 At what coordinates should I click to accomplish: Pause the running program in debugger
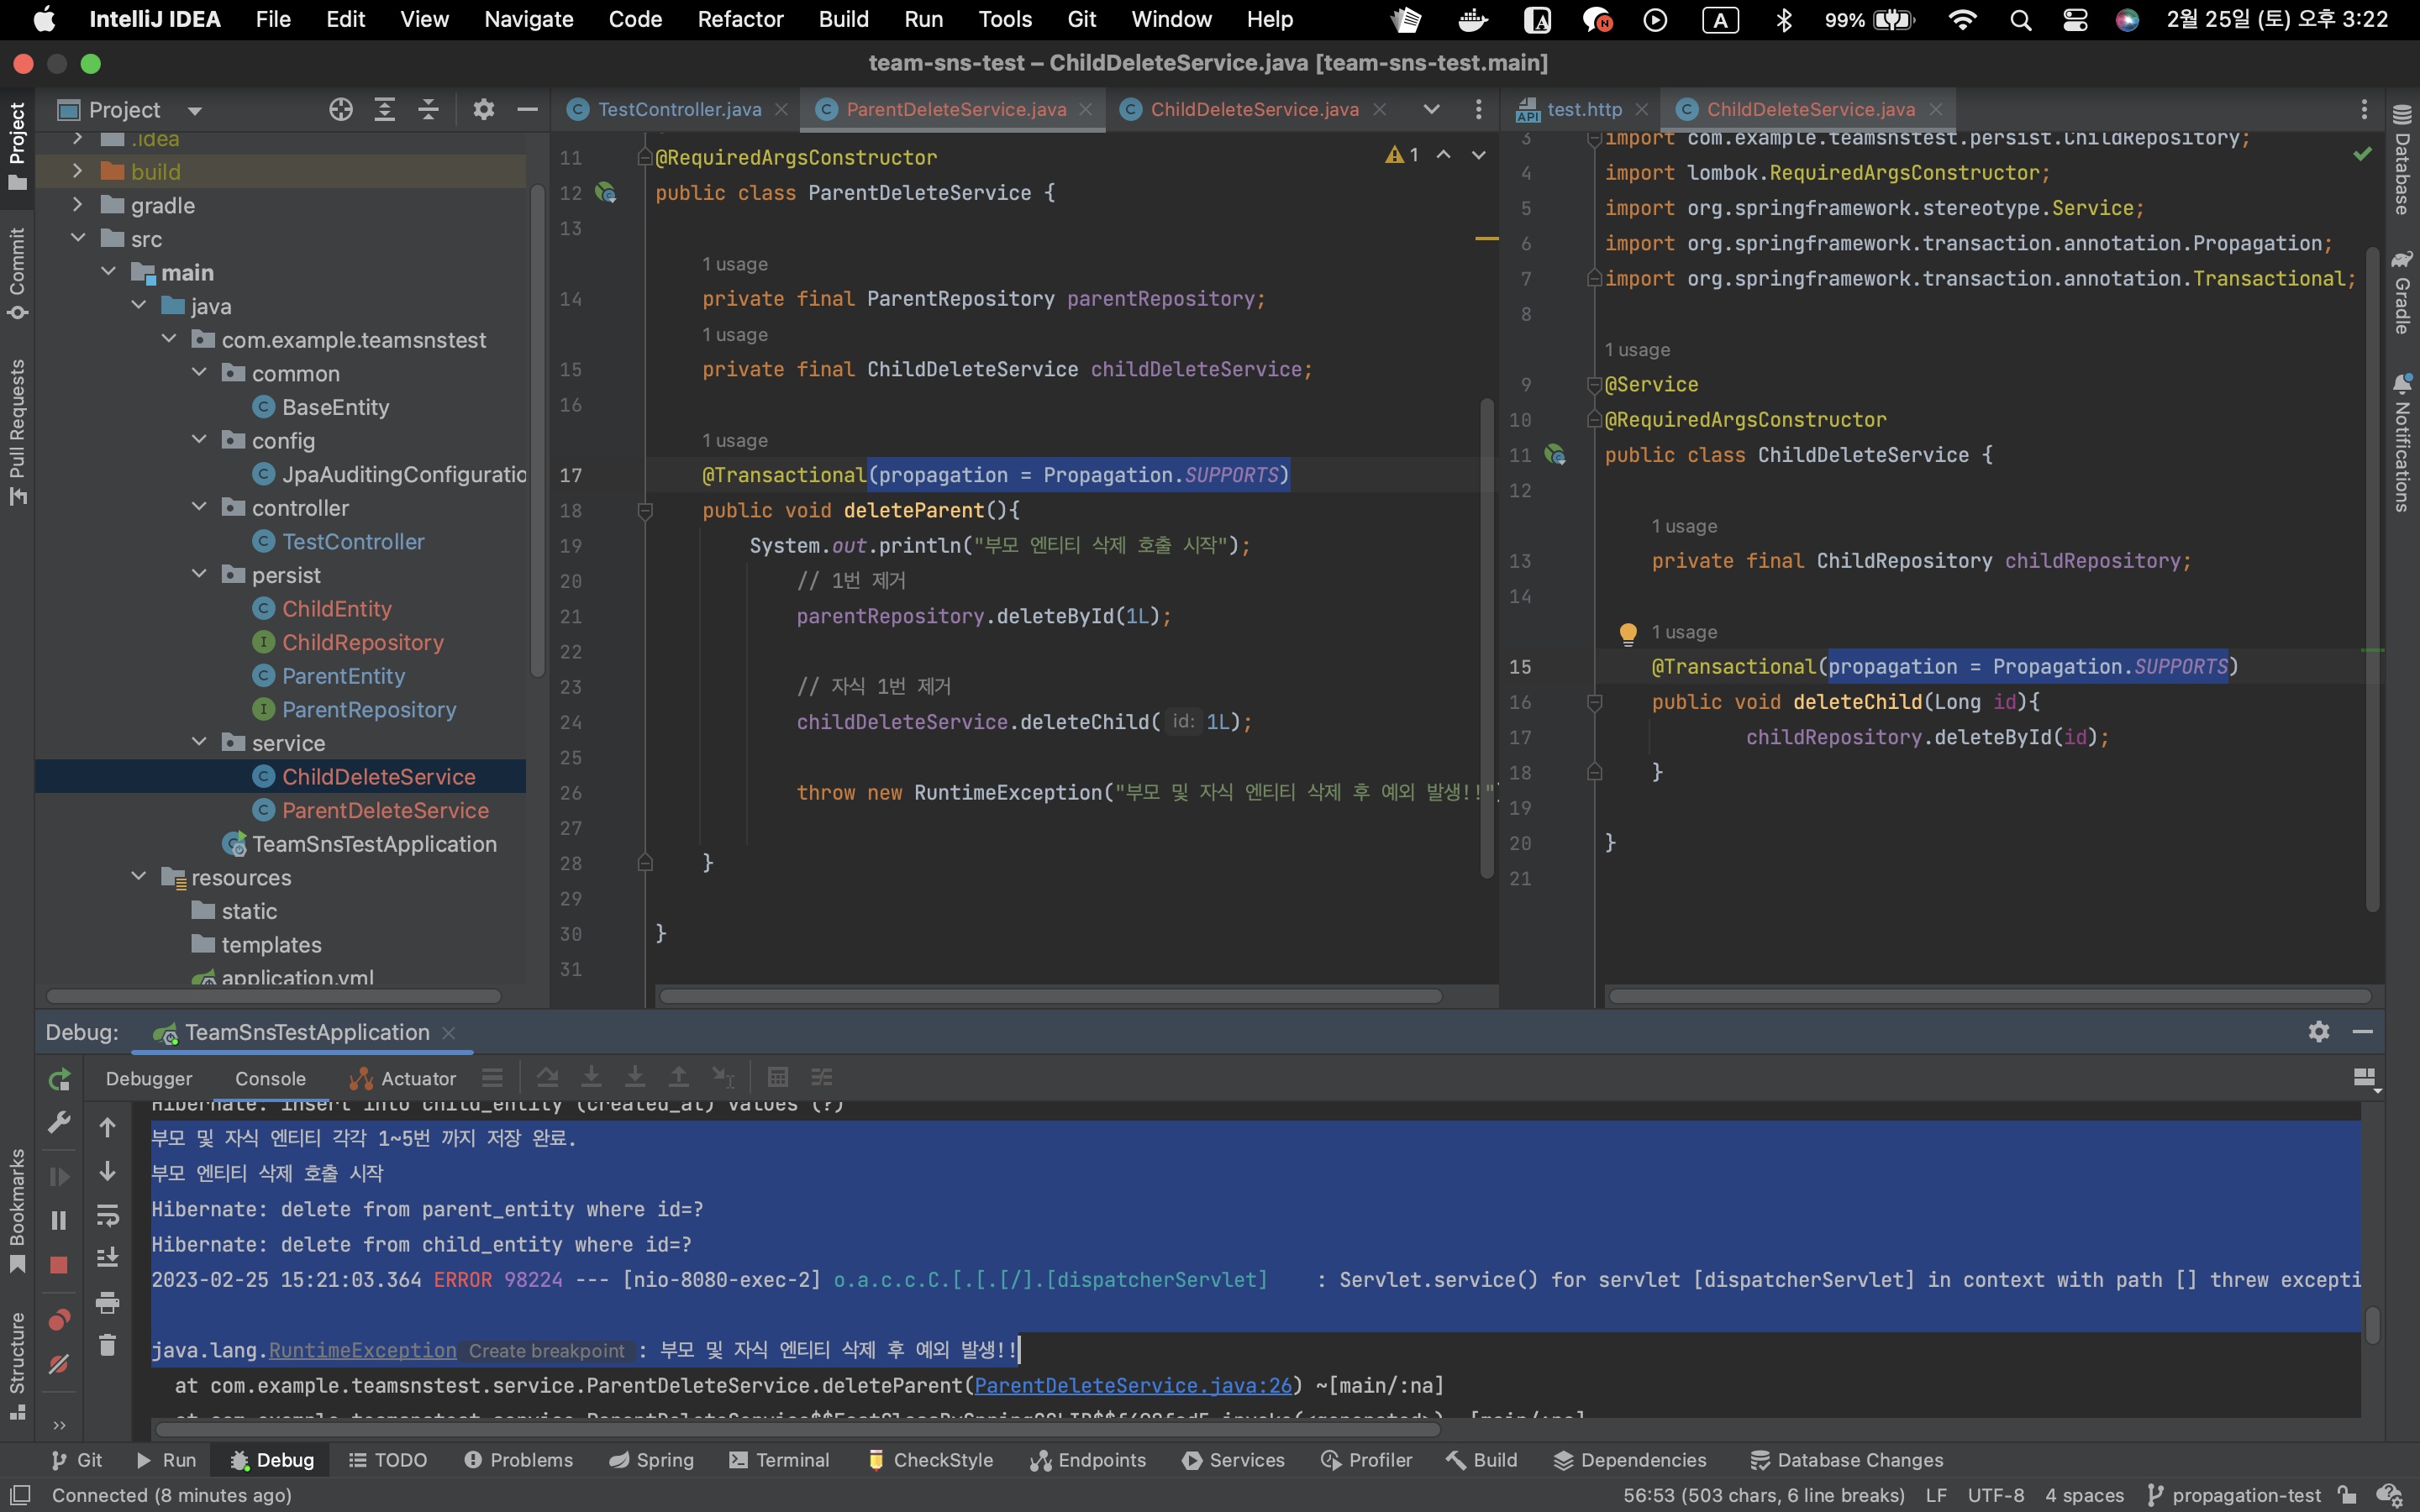click(x=59, y=1220)
